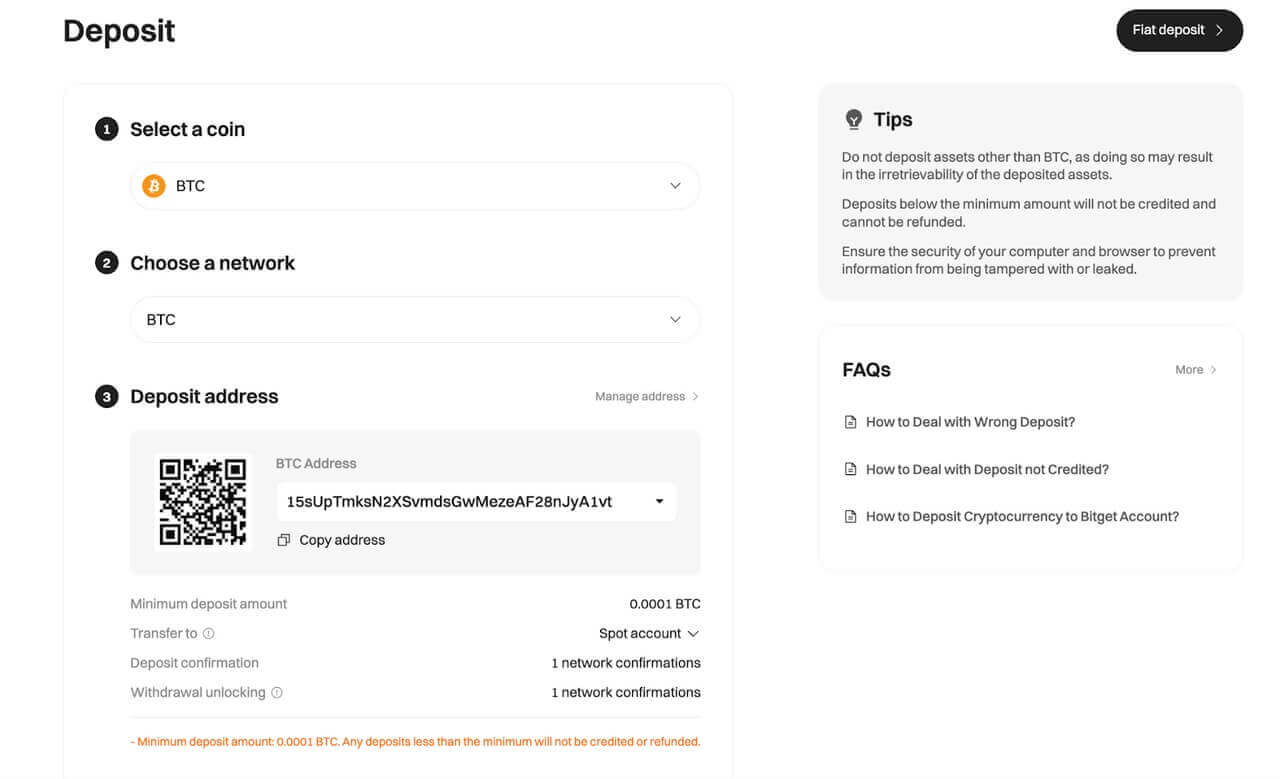The image size is (1280, 779).
Task: Open How to Deposit Cryptocurrency to Bitget Account
Action: click(1022, 517)
